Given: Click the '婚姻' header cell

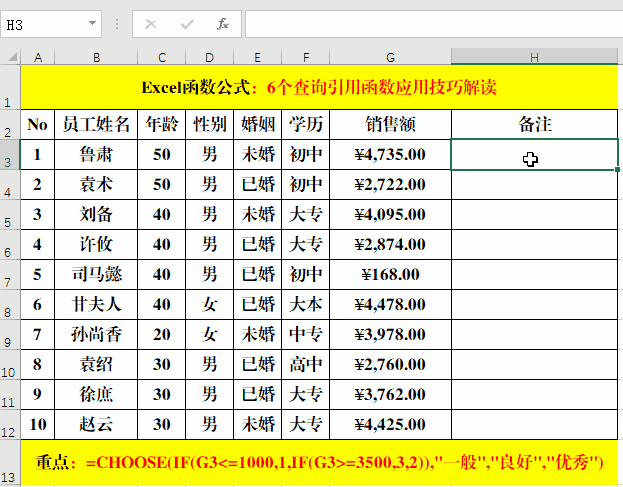Looking at the screenshot, I should (258, 125).
